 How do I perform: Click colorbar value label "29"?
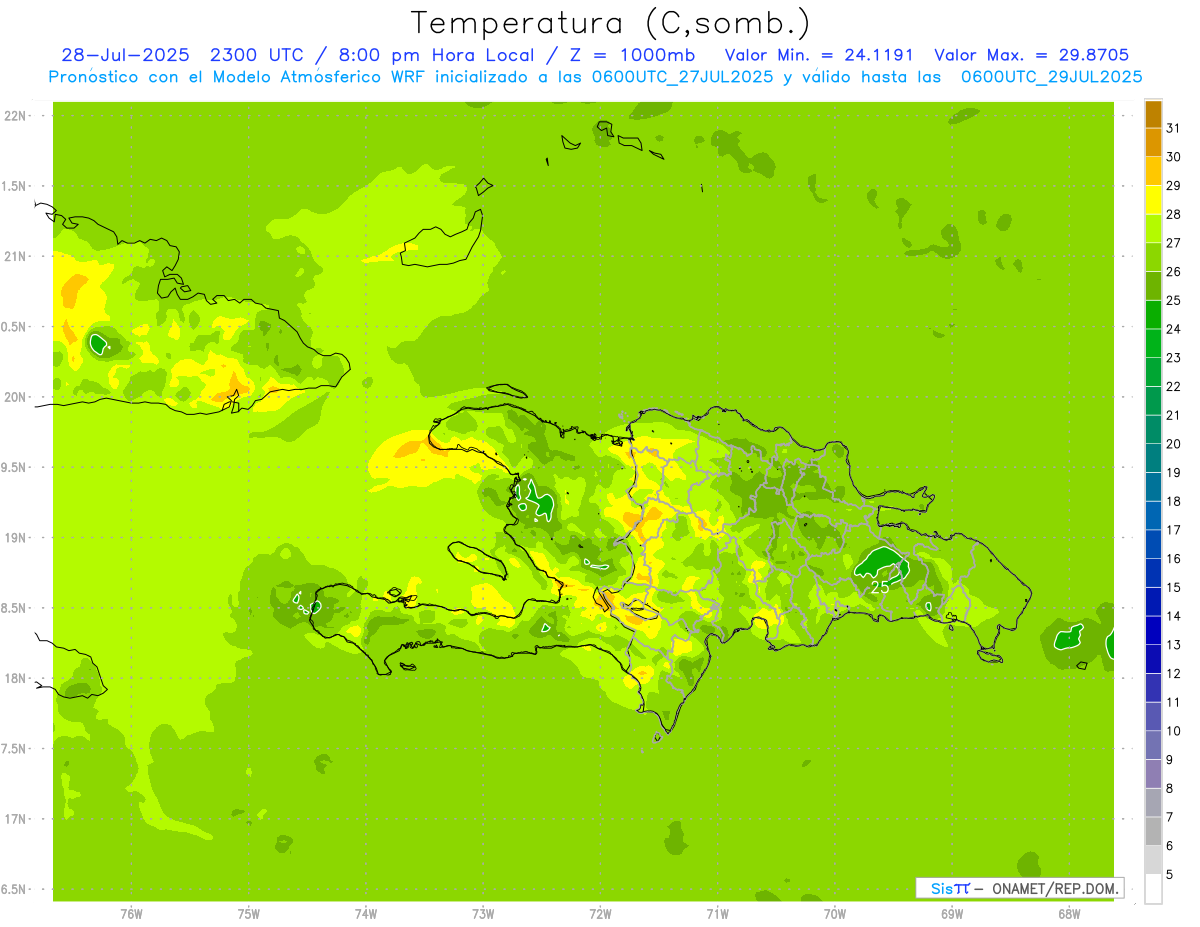coord(1174,185)
